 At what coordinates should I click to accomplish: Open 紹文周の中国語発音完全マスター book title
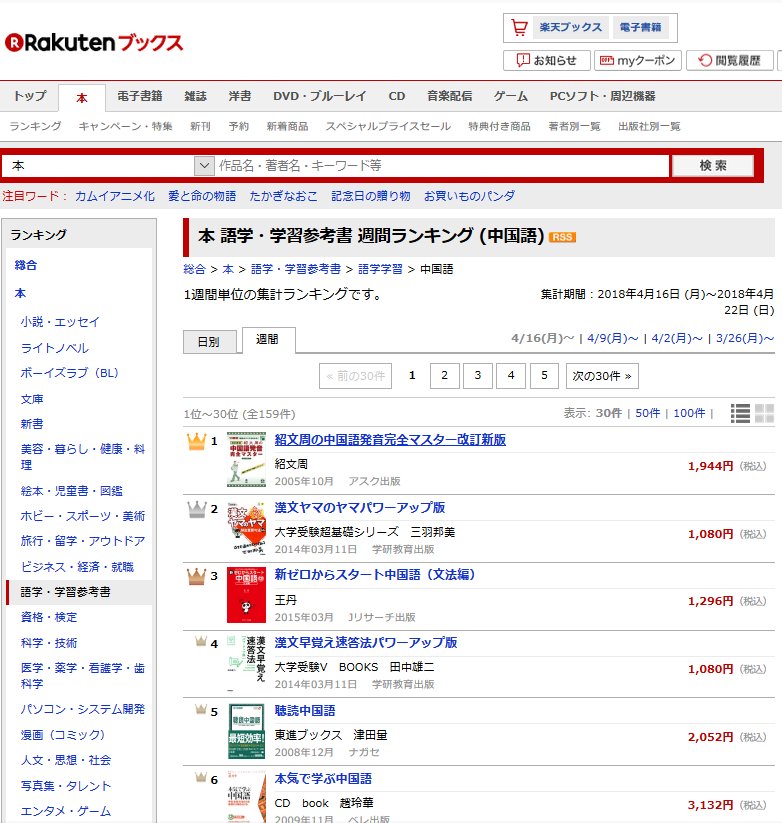390,440
